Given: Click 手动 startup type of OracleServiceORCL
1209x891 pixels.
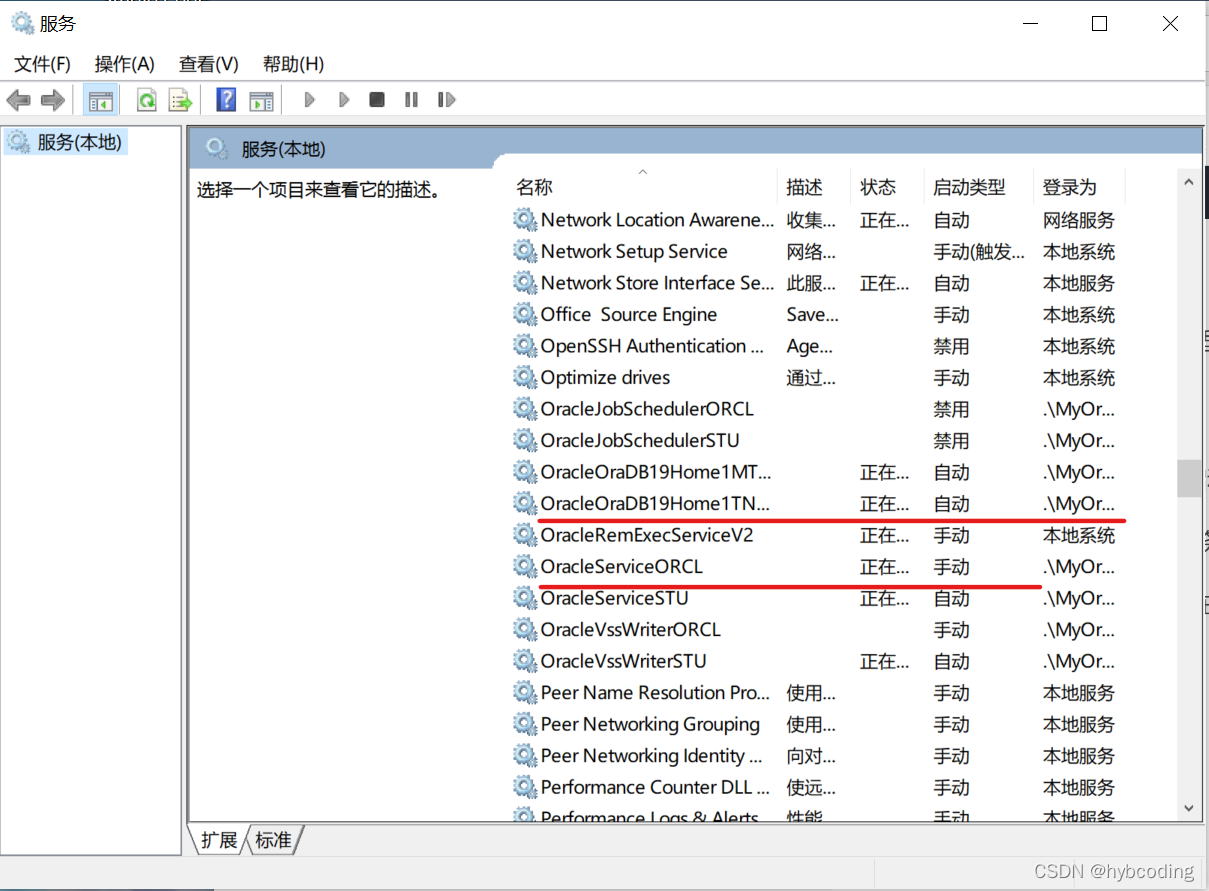Looking at the screenshot, I should [x=952, y=566].
